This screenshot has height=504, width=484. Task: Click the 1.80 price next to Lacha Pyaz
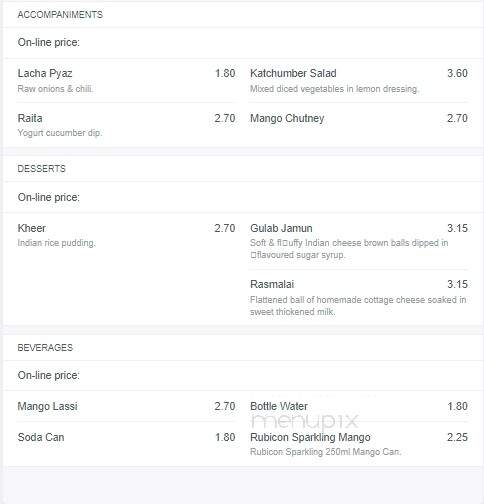(225, 73)
